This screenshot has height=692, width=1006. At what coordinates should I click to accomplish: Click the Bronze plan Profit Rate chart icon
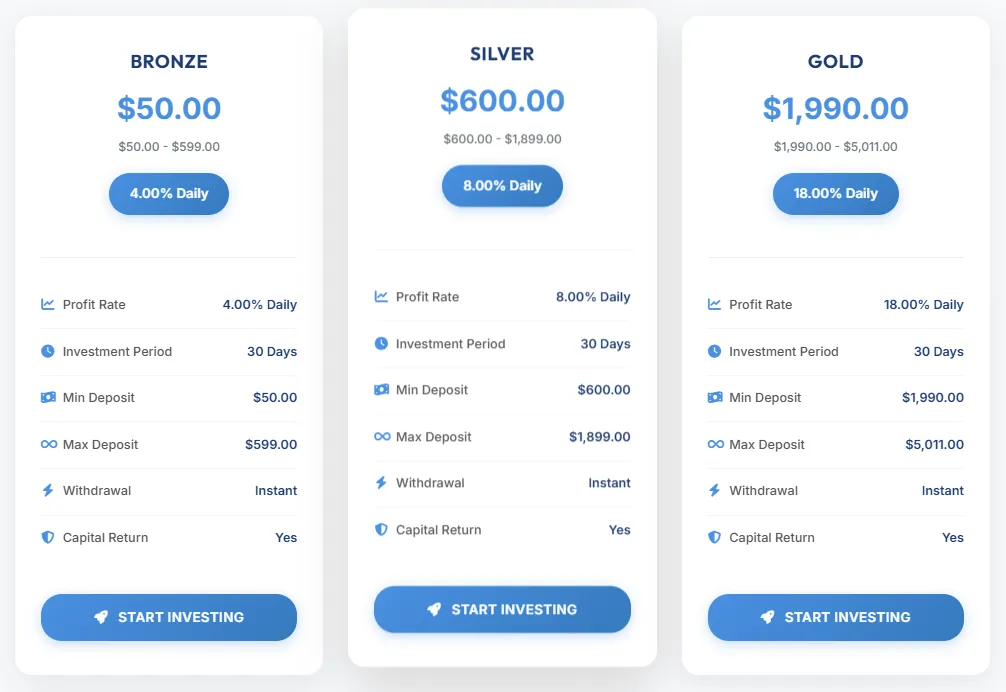[x=48, y=304]
